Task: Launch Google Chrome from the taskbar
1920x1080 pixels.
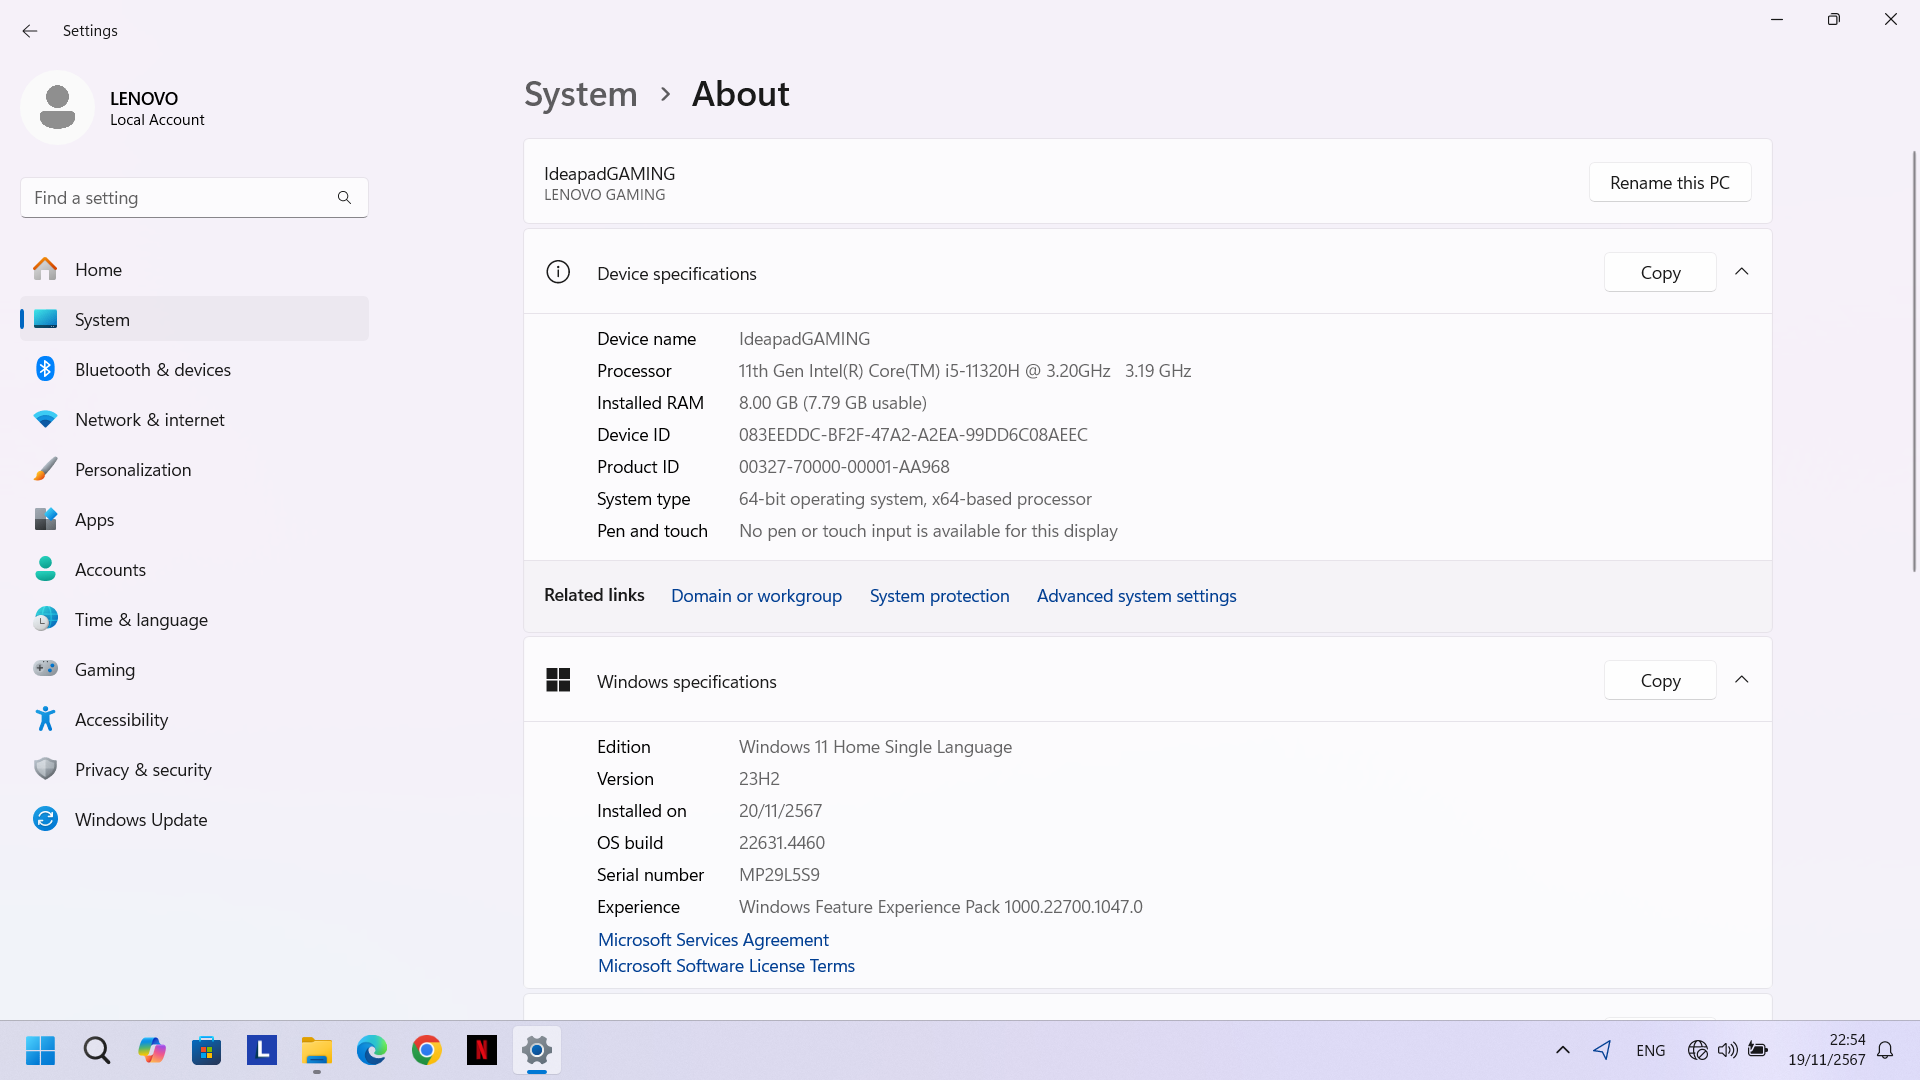Action: coord(426,1050)
